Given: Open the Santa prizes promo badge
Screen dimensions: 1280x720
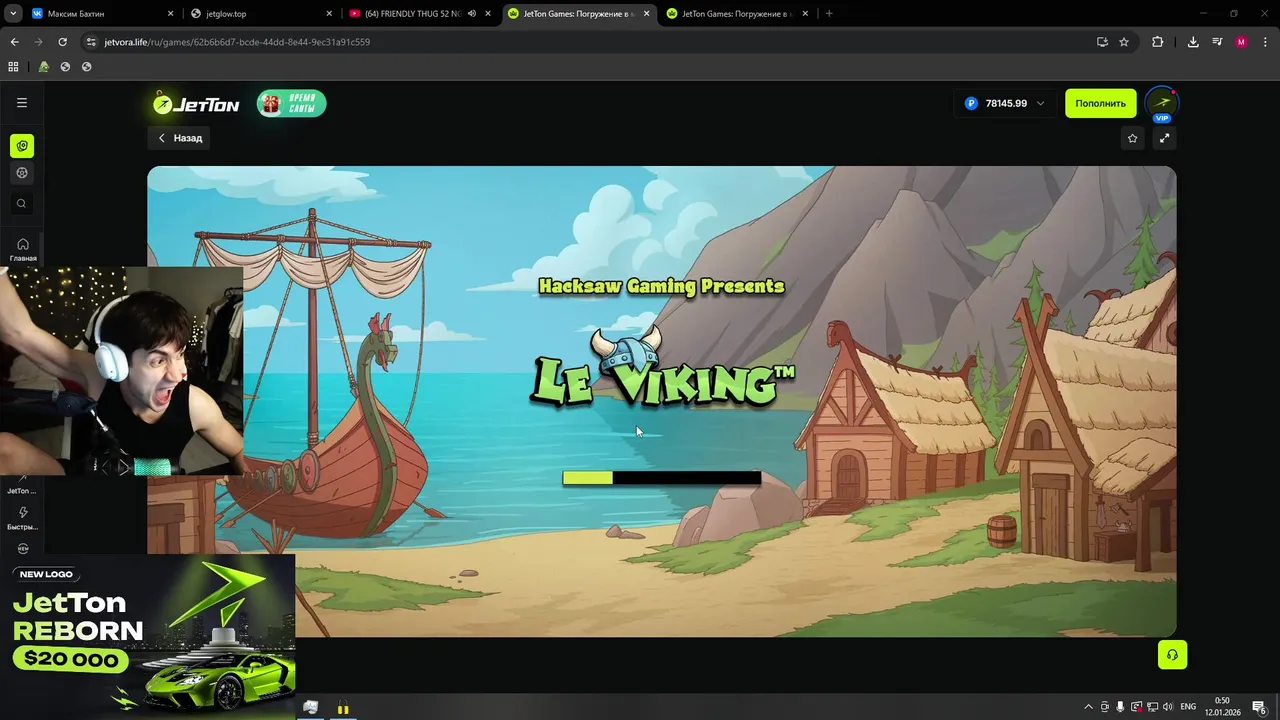Looking at the screenshot, I should [x=291, y=104].
